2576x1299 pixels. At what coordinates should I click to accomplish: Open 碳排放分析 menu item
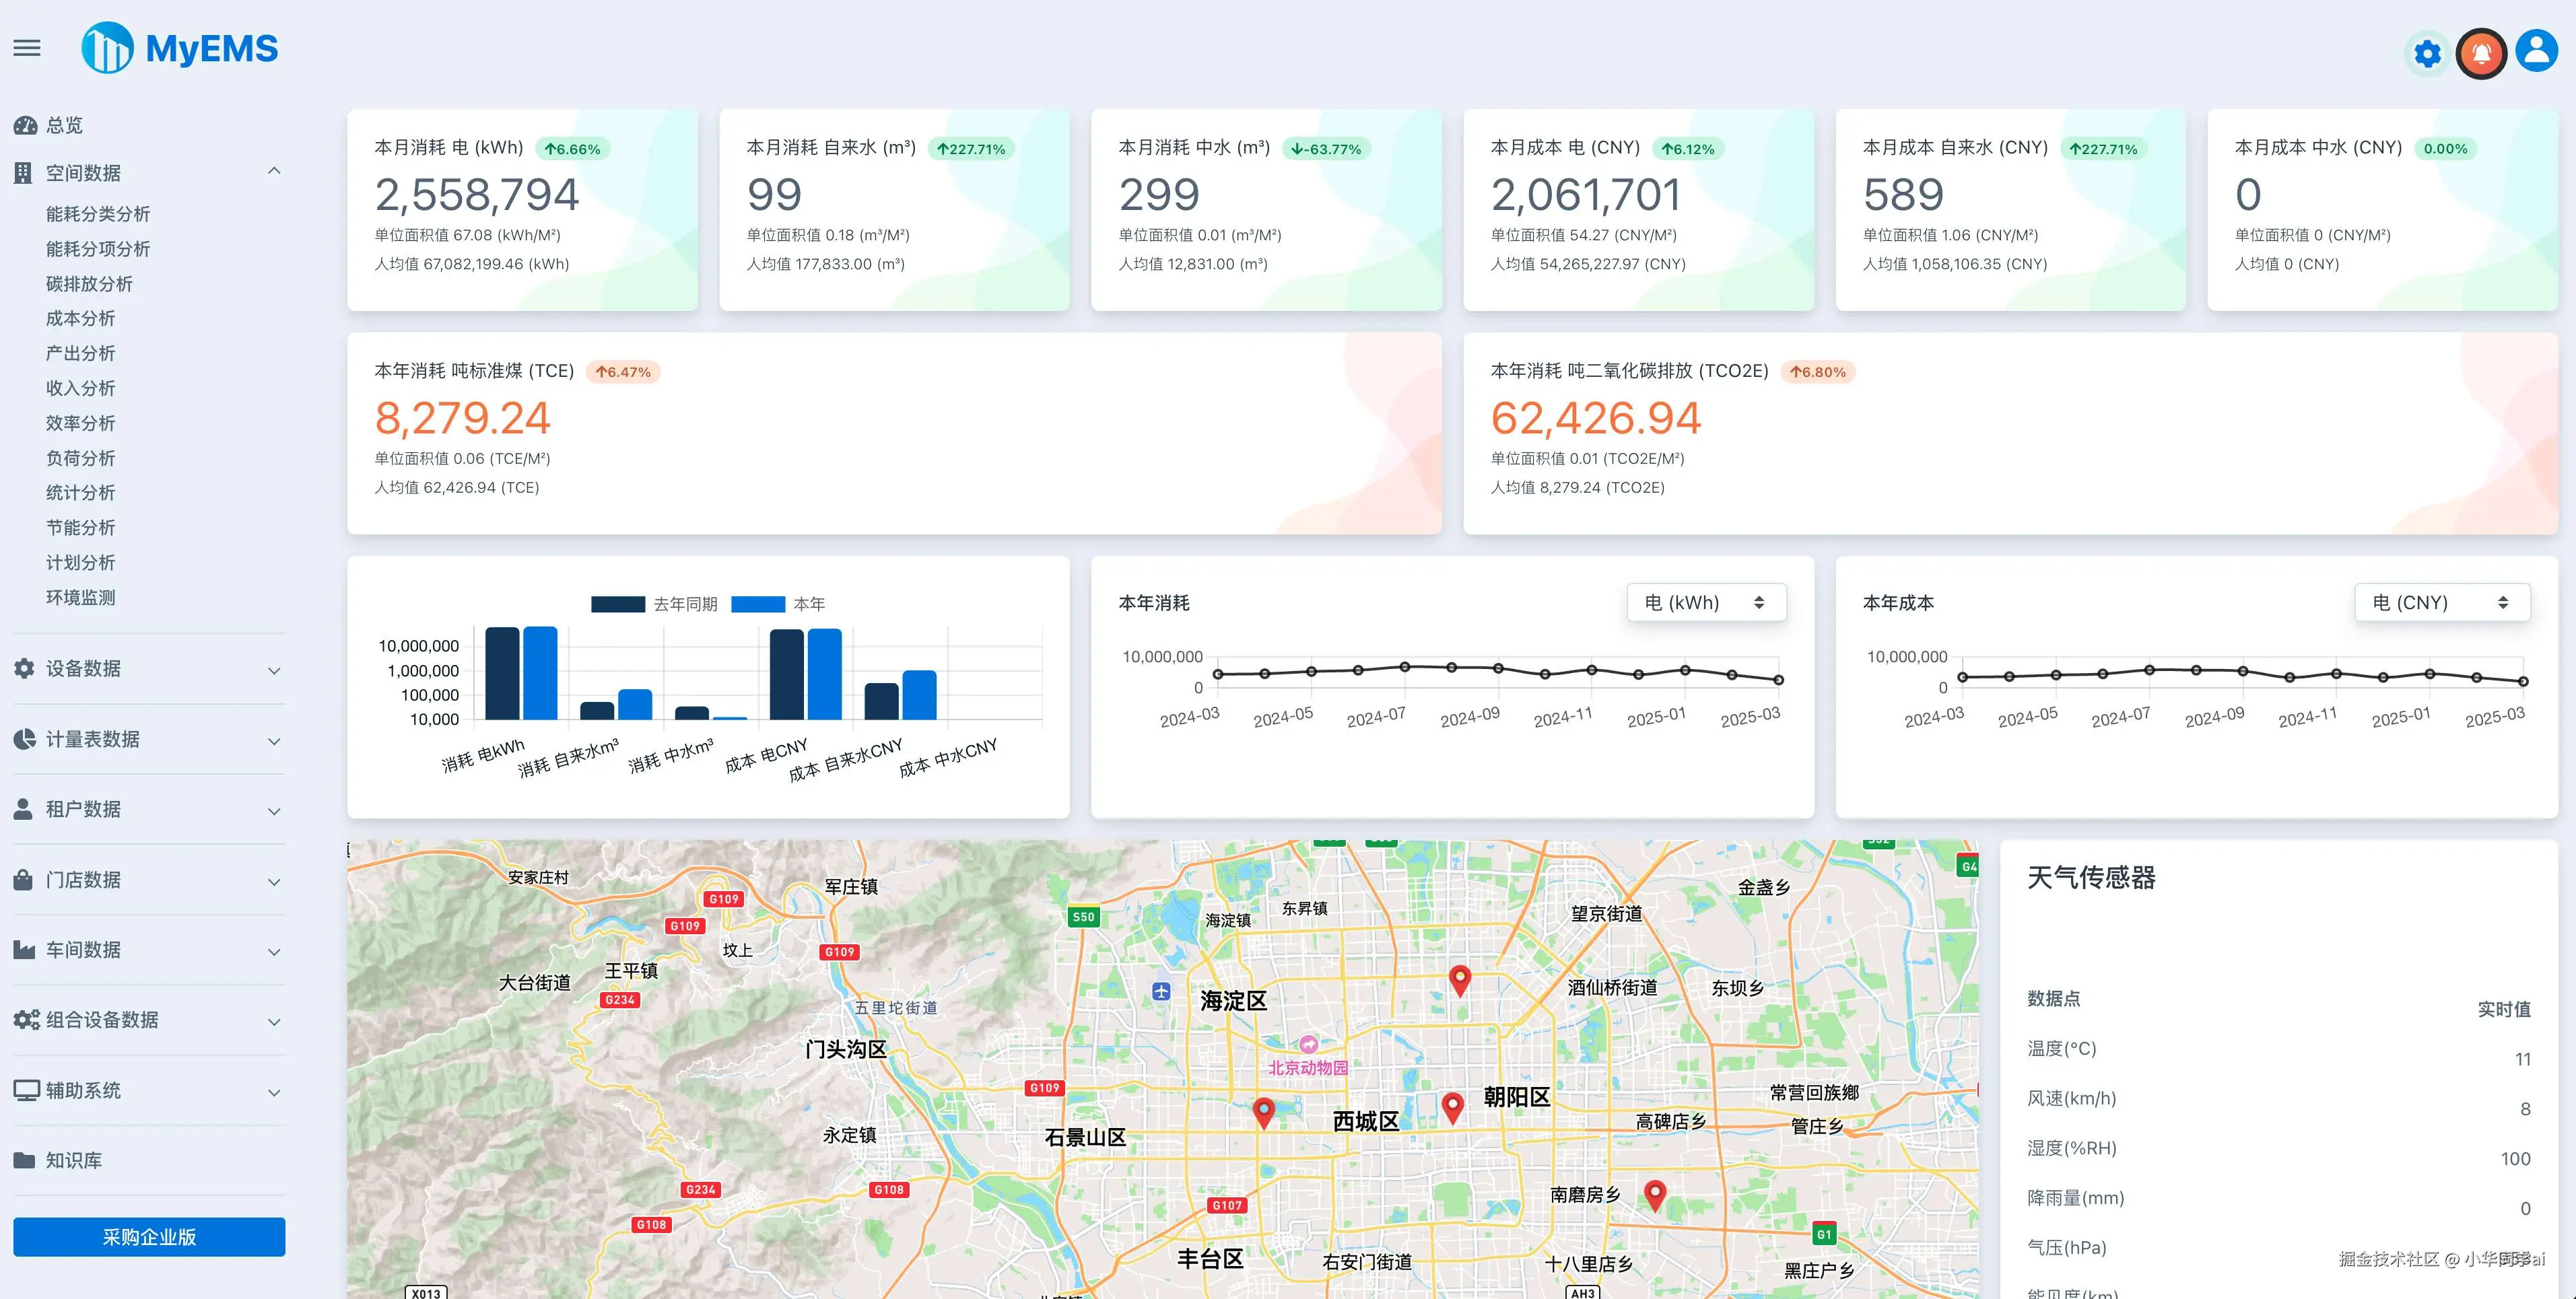tap(89, 284)
